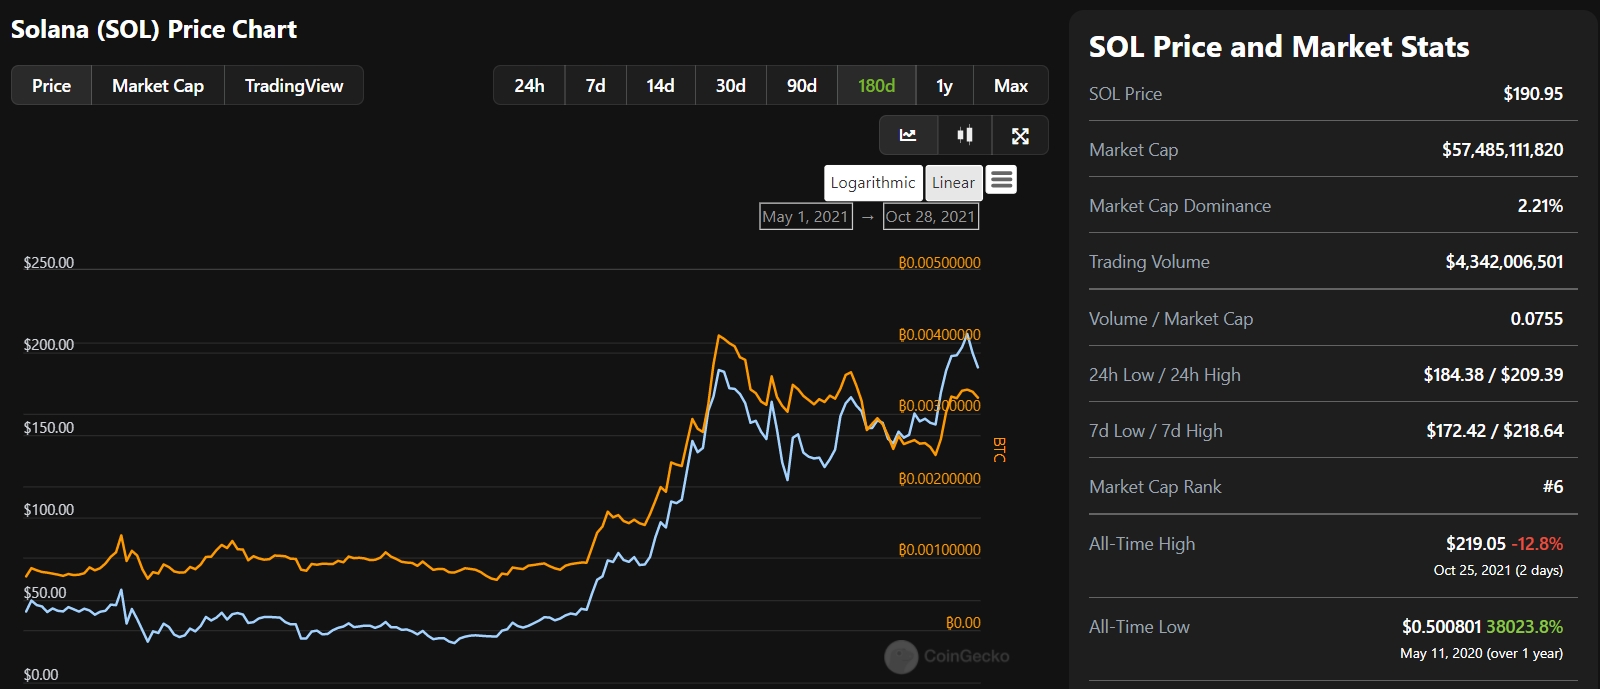Click the May 11, 2020 (over 1 year) text

coord(1481,653)
